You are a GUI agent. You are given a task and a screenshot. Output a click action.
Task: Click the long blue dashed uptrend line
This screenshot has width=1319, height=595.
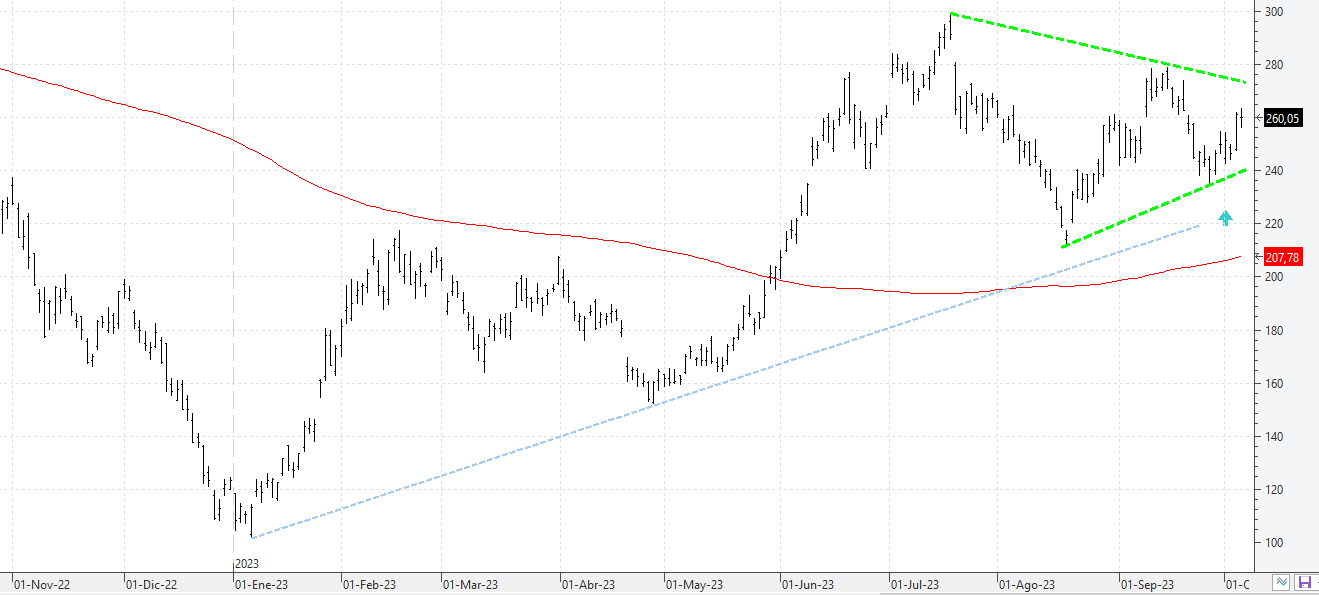click(x=725, y=381)
